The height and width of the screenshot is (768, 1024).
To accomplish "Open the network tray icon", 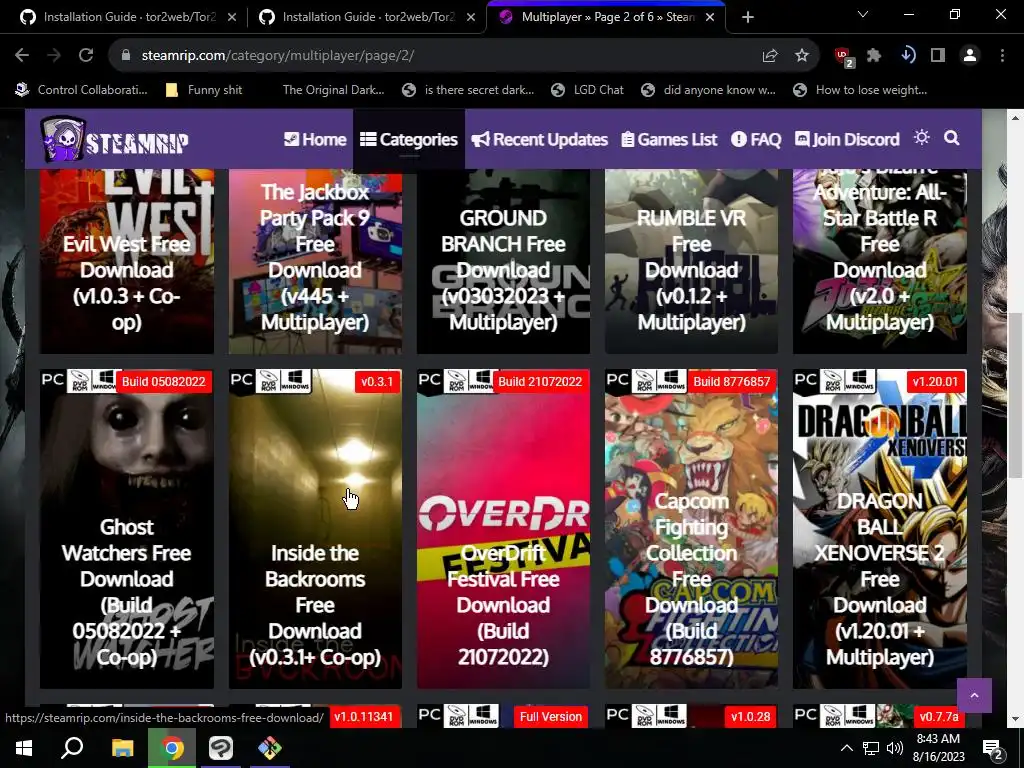I will pyautogui.click(x=871, y=748).
